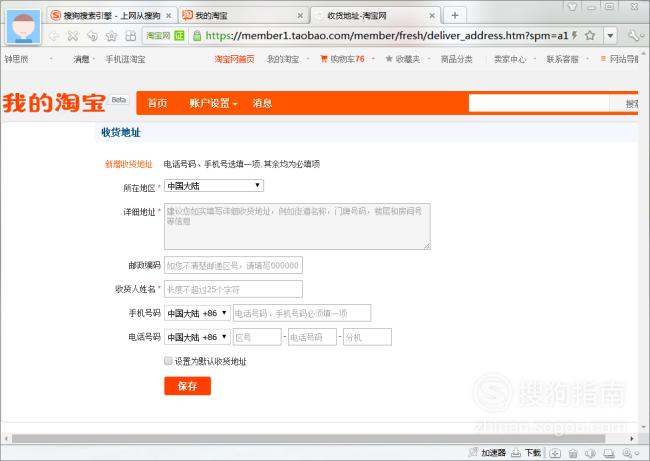Click the horizontal scrollbar thumb
Image resolution: width=650 pixels, height=461 pixels.
308,439
